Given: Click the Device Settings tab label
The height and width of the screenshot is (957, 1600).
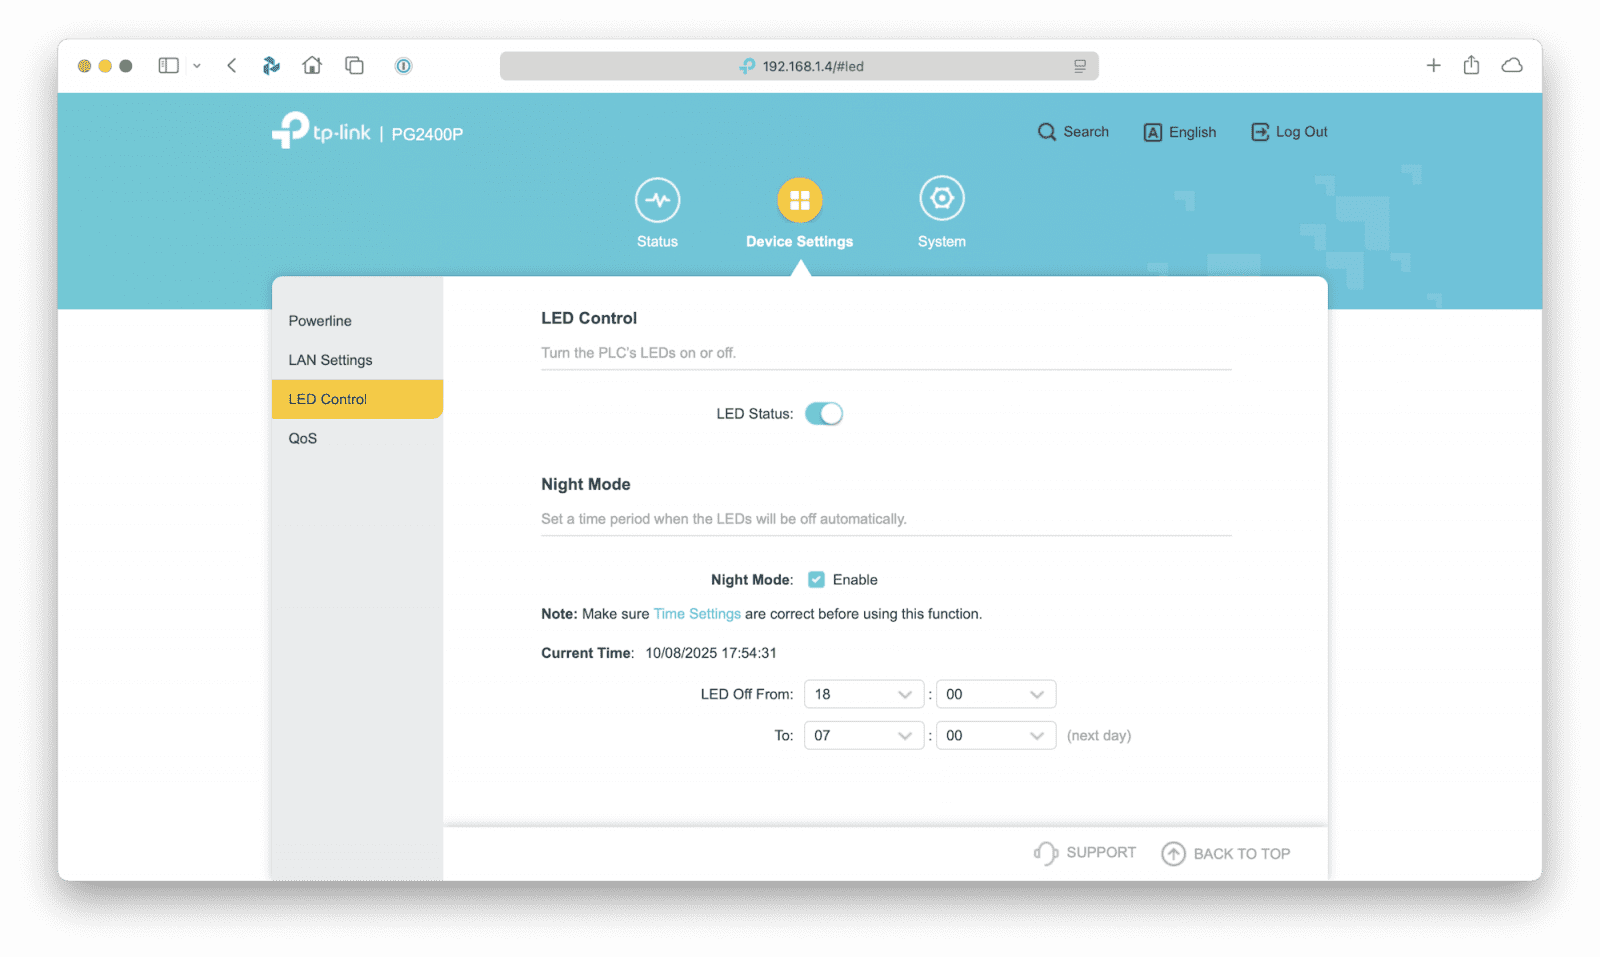Looking at the screenshot, I should pyautogui.click(x=799, y=242).
